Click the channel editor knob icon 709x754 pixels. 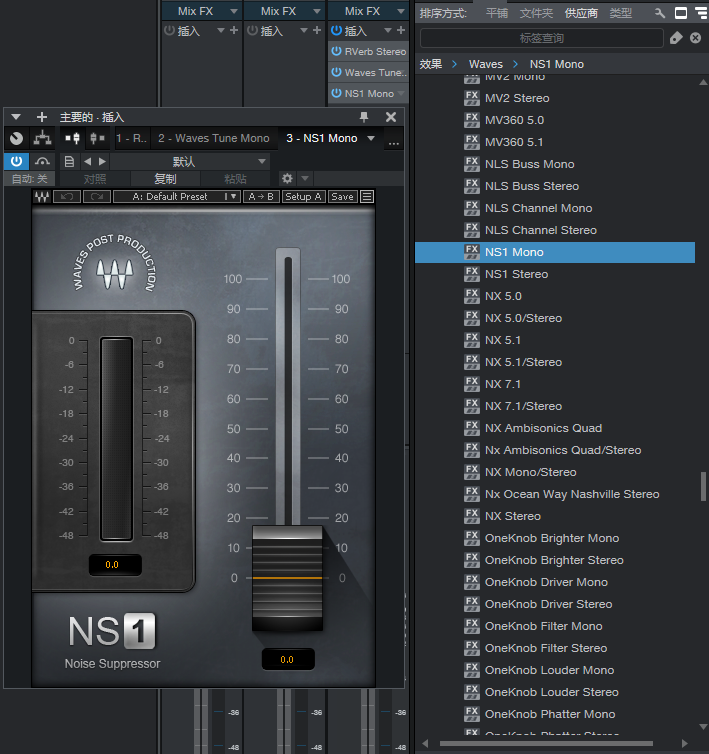[16, 138]
